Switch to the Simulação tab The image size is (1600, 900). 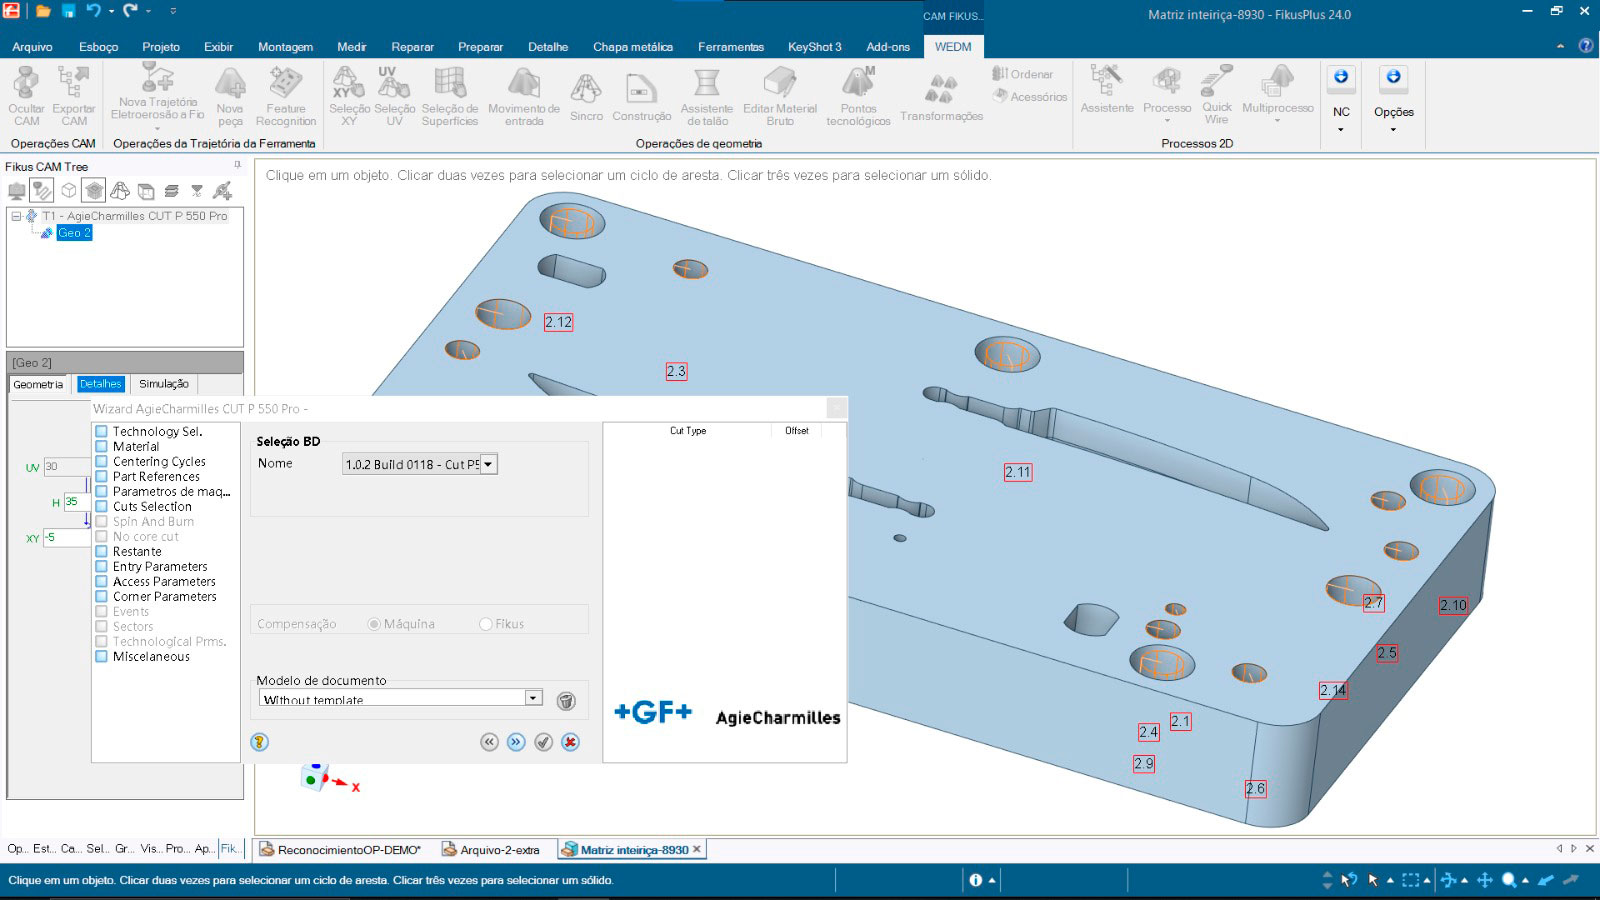coord(164,384)
